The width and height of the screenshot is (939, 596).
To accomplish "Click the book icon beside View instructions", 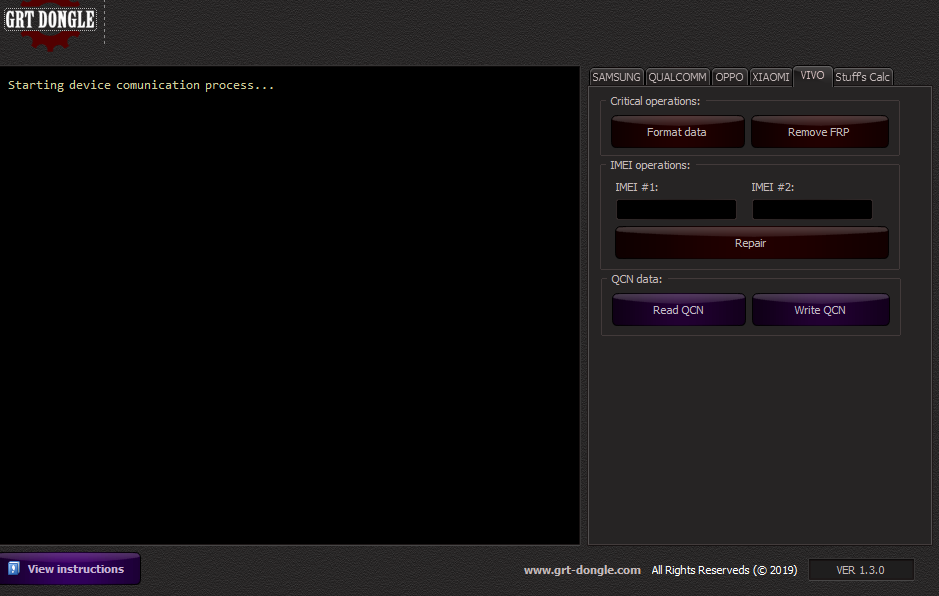I will click(x=14, y=568).
